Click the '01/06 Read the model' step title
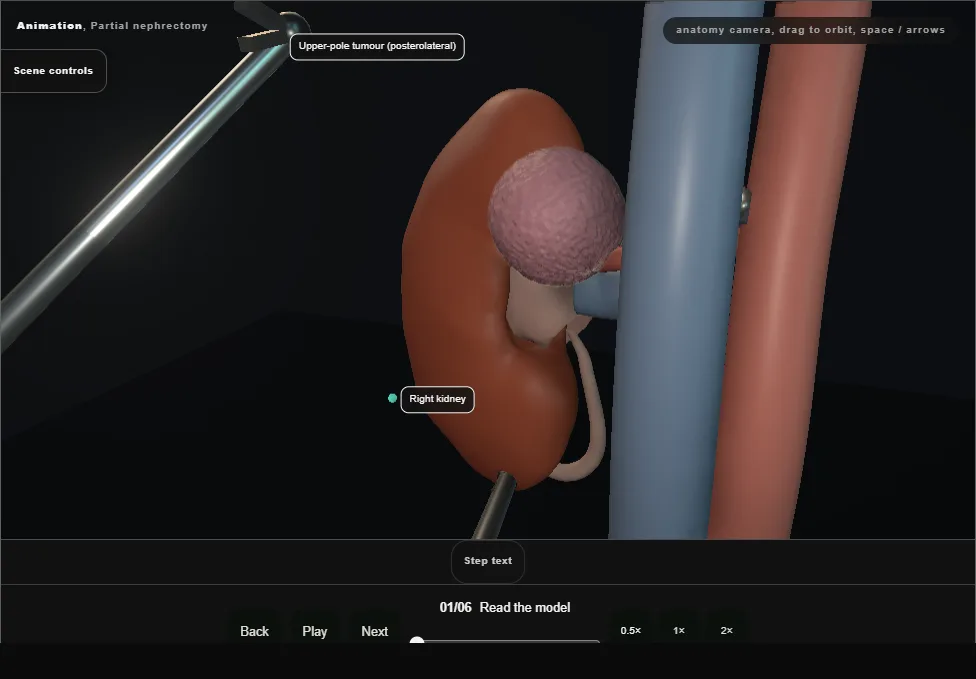Viewport: 976px width, 679px height. tap(505, 607)
